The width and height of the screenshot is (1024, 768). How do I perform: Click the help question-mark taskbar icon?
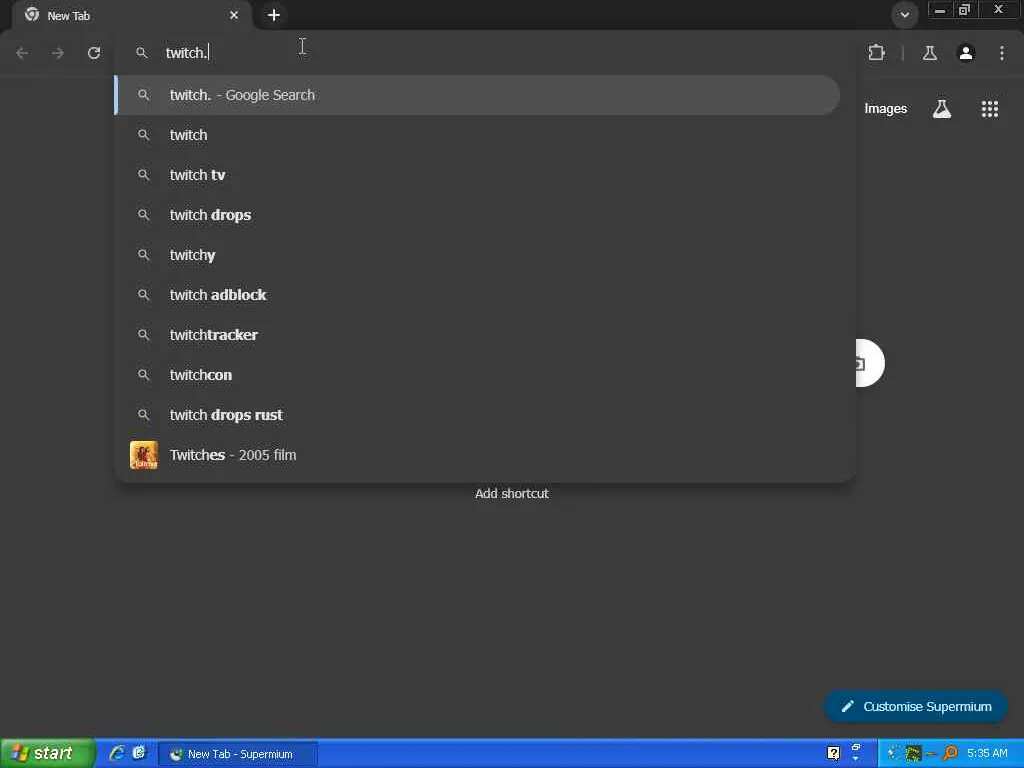833,754
